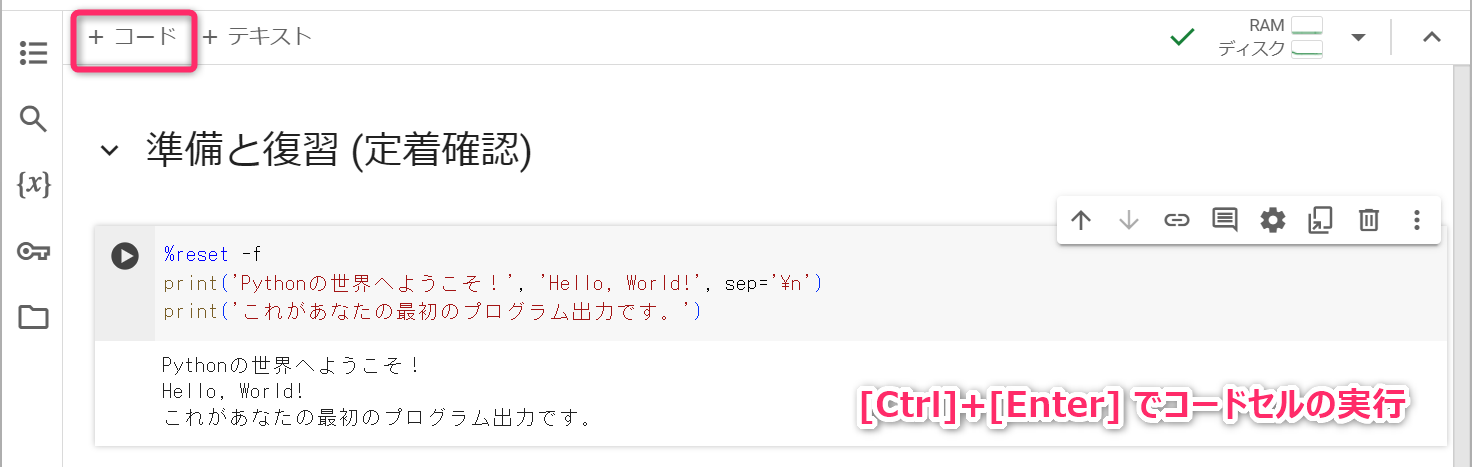Open the files folder panel
The width and height of the screenshot is (1472, 467).
pos(34,318)
